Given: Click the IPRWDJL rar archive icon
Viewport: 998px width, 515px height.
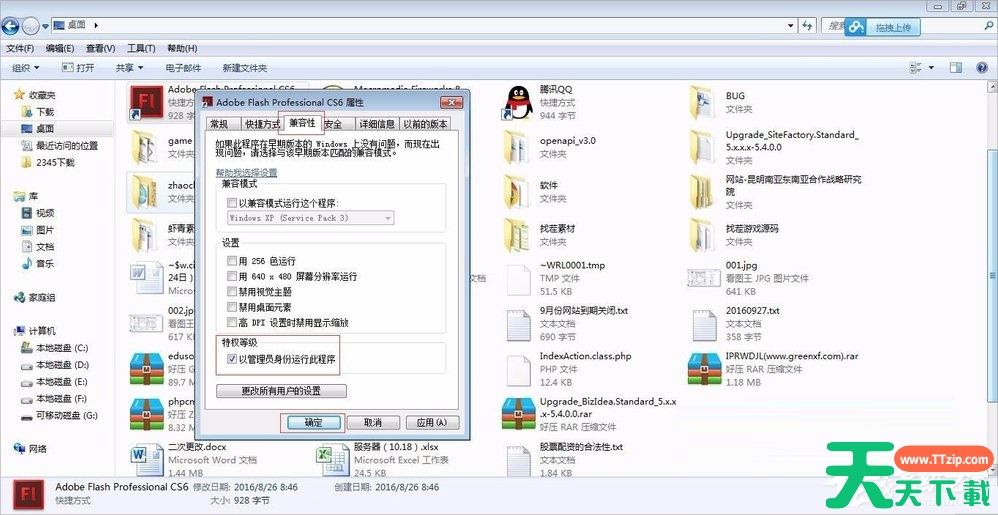Looking at the screenshot, I should (x=703, y=366).
